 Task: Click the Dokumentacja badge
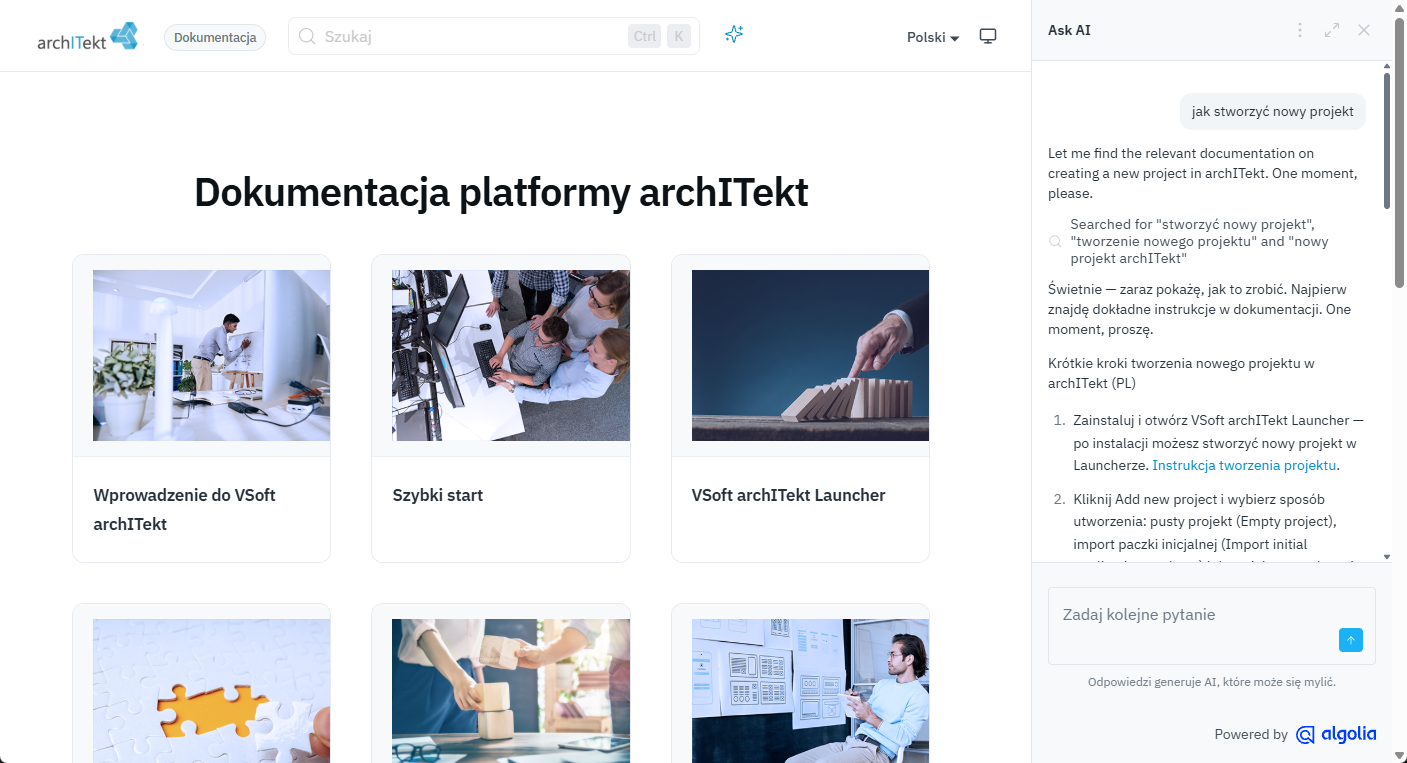click(215, 37)
